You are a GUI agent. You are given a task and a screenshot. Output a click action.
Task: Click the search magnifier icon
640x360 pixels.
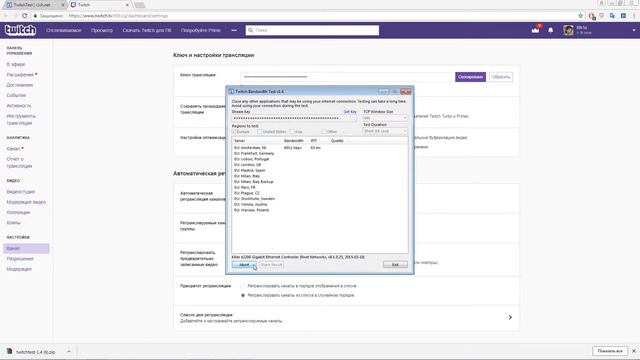pyautogui.click(x=250, y=30)
